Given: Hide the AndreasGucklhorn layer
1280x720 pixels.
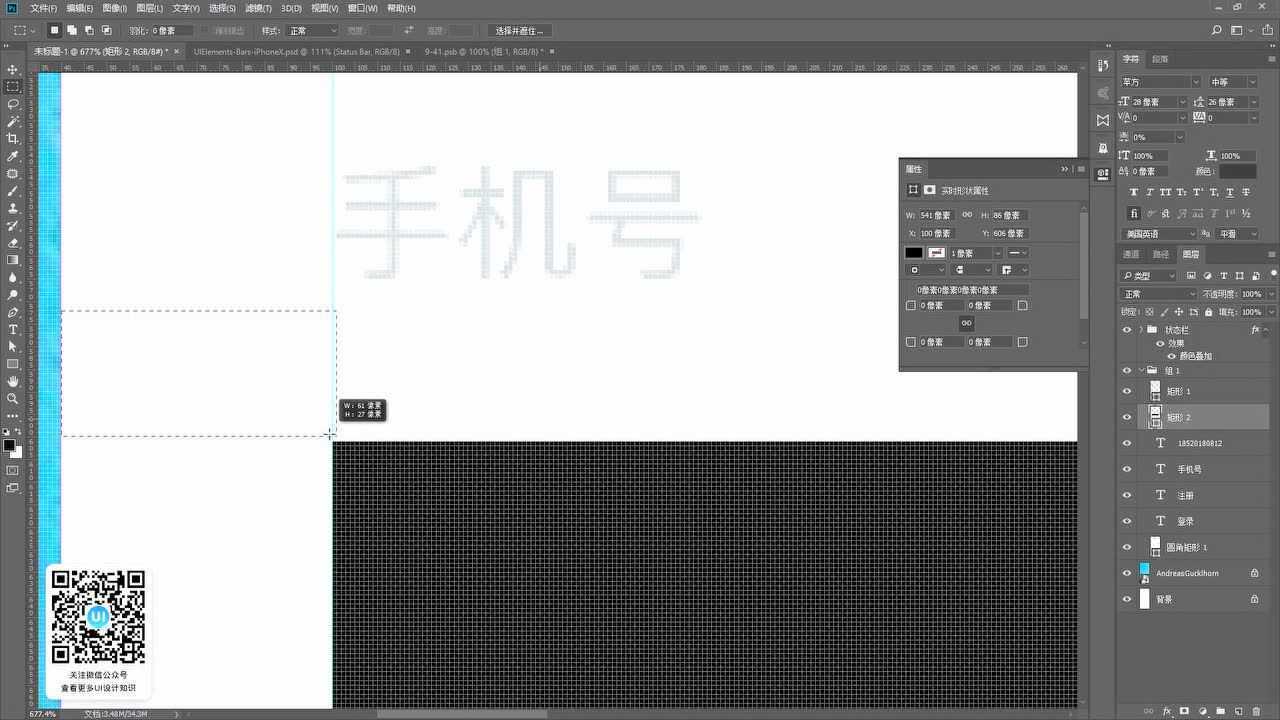Looking at the screenshot, I should 1127,572.
